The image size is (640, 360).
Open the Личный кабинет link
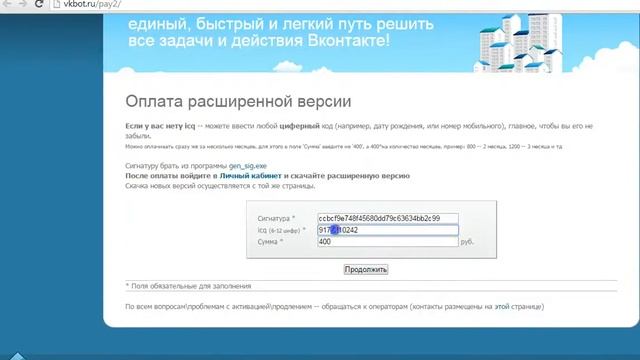click(x=251, y=176)
